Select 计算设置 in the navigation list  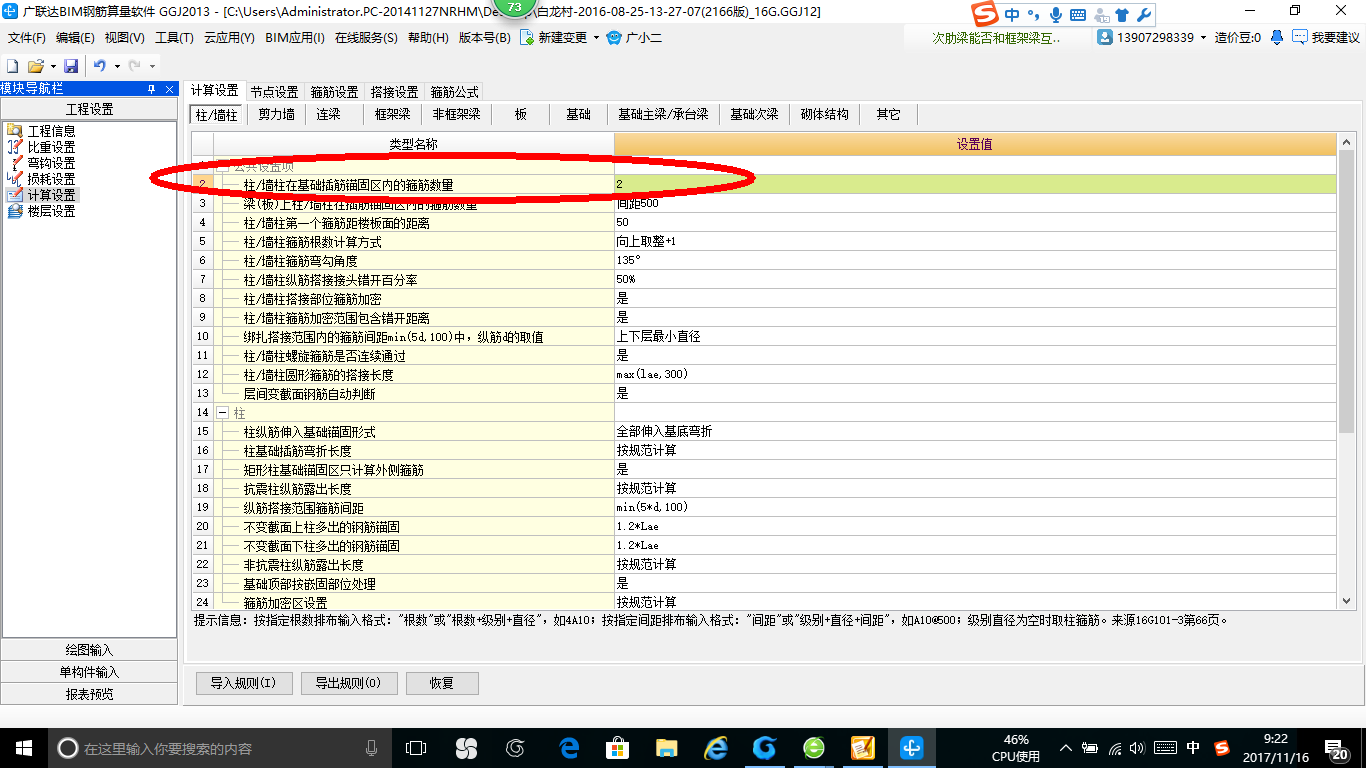tap(51, 195)
